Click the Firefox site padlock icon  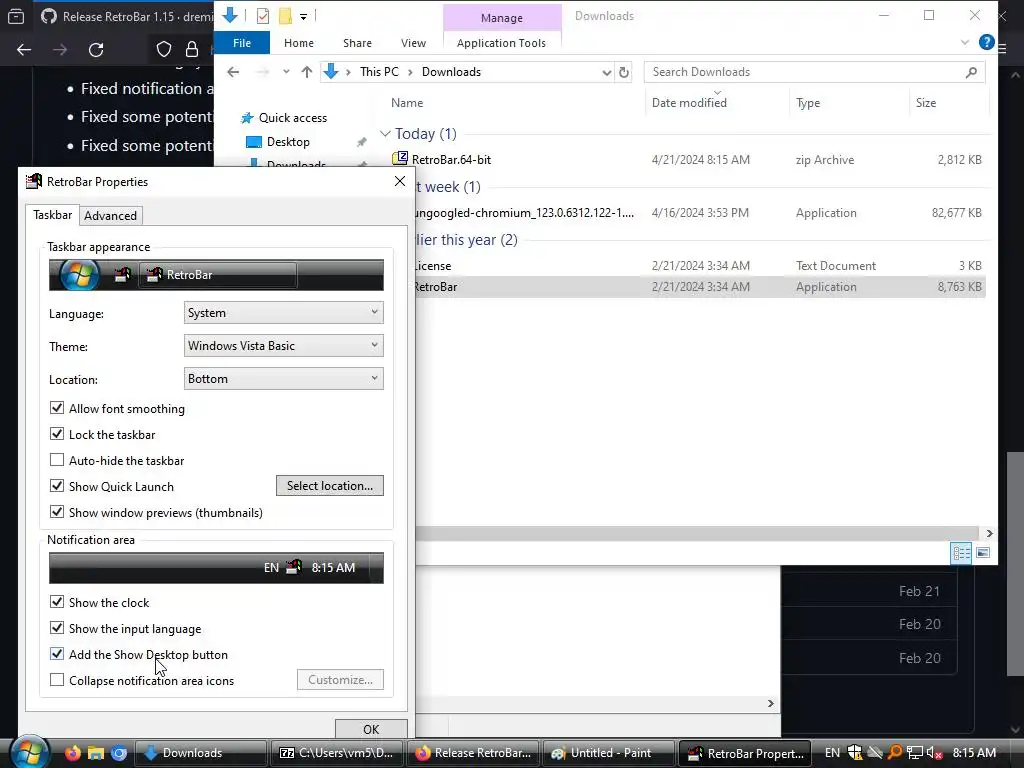tap(191, 50)
